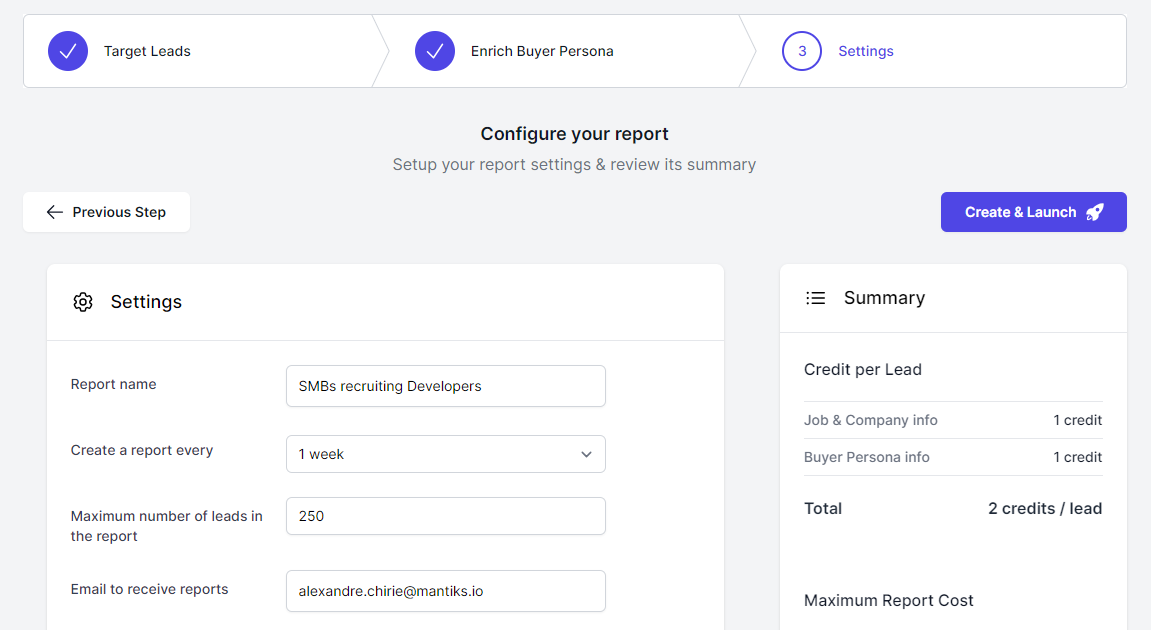This screenshot has width=1151, height=630.
Task: Click the Buyer Persona info credit row
Action: [952, 457]
